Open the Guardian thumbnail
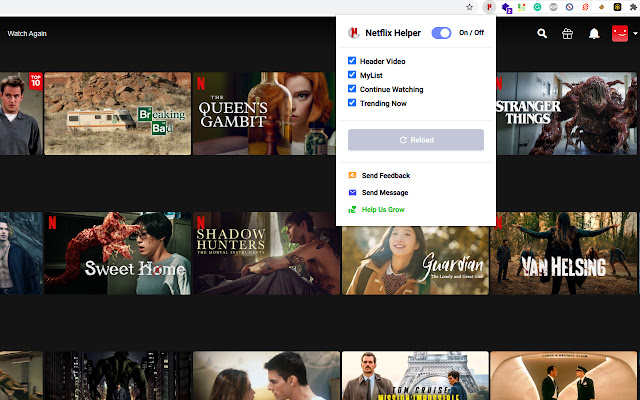The image size is (640, 400). click(415, 260)
